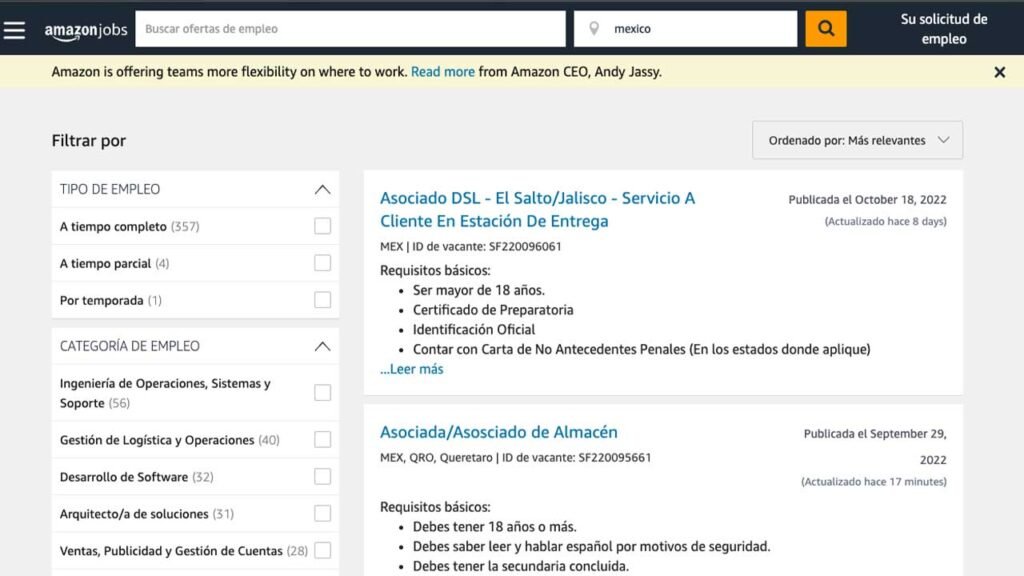Click the location pin icon
Viewport: 1024px width, 576px height.
[594, 29]
